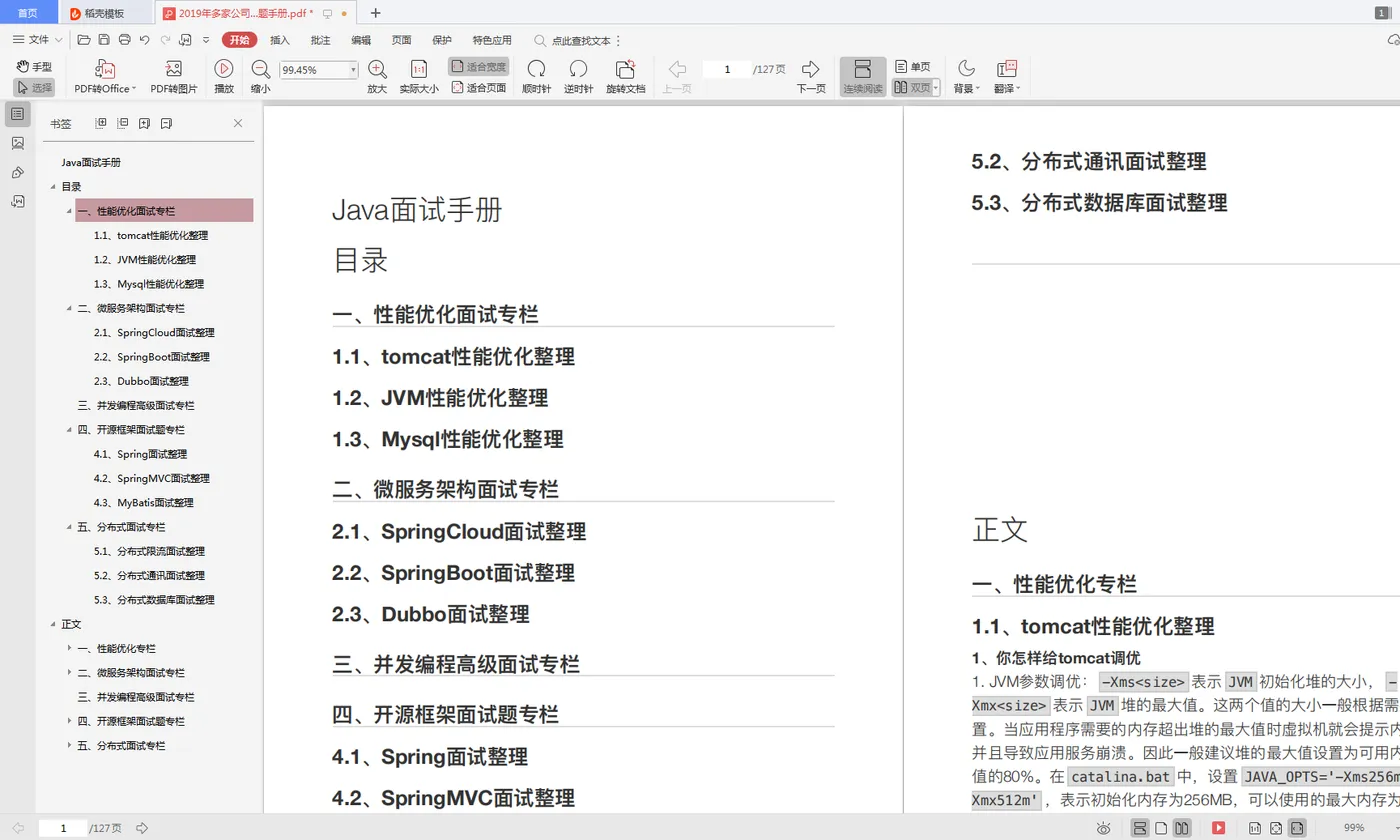Expand 一、性能优化专栏 under 正文

(69, 648)
